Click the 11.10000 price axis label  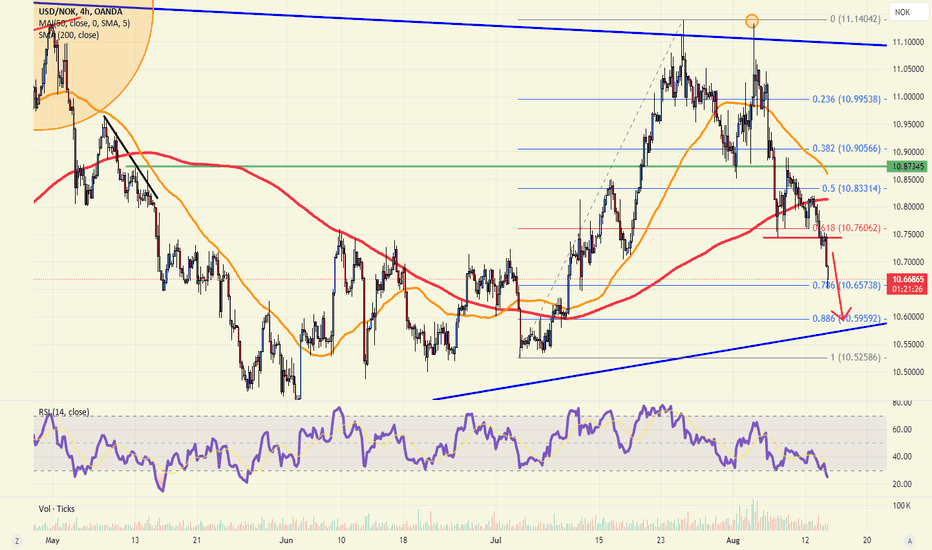(x=908, y=42)
